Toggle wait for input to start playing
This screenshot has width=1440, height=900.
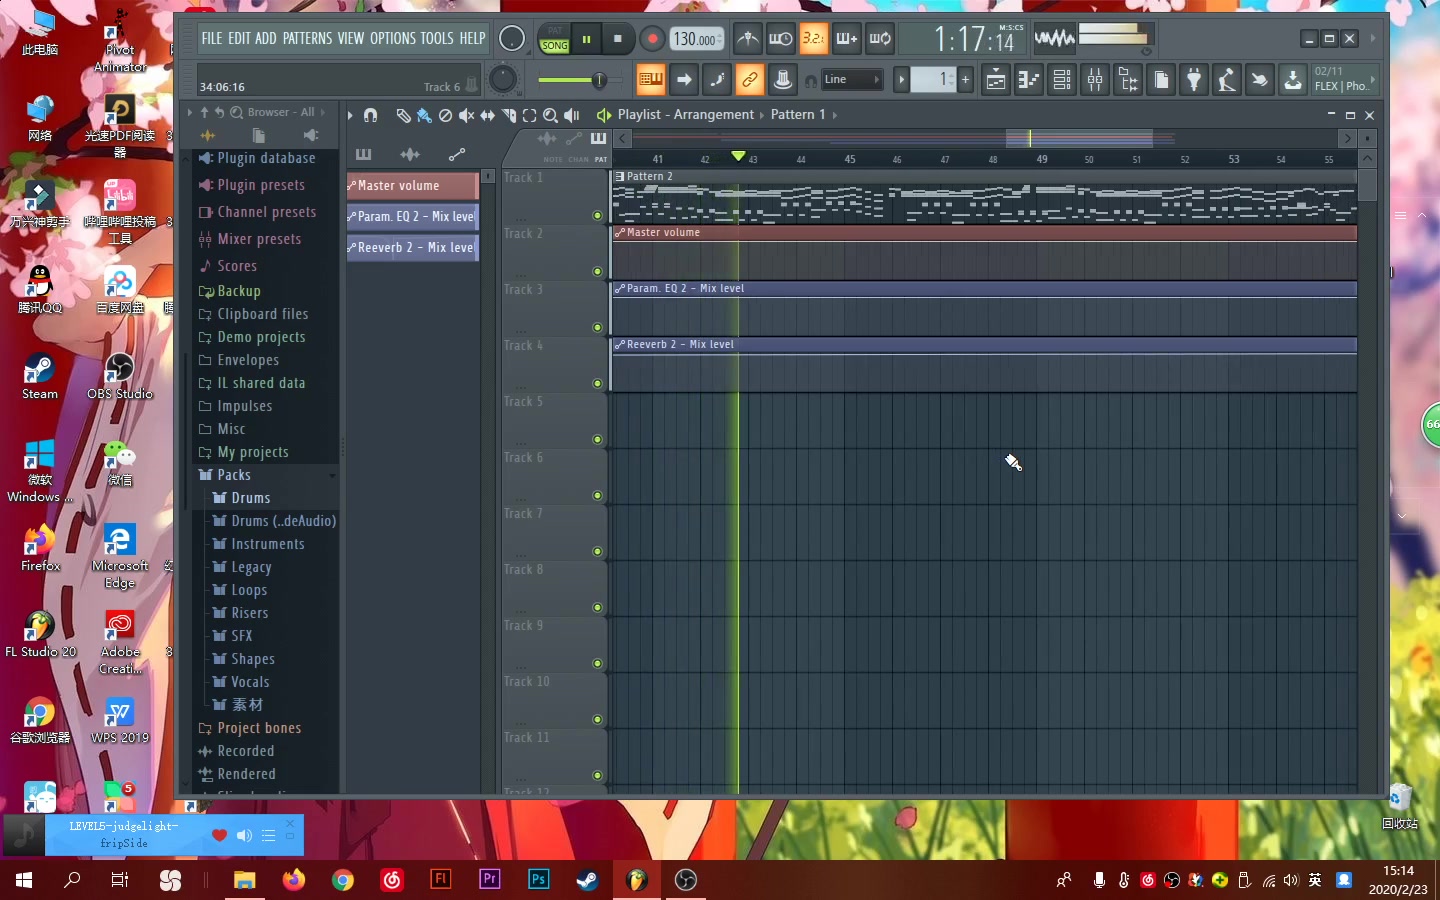coord(781,39)
